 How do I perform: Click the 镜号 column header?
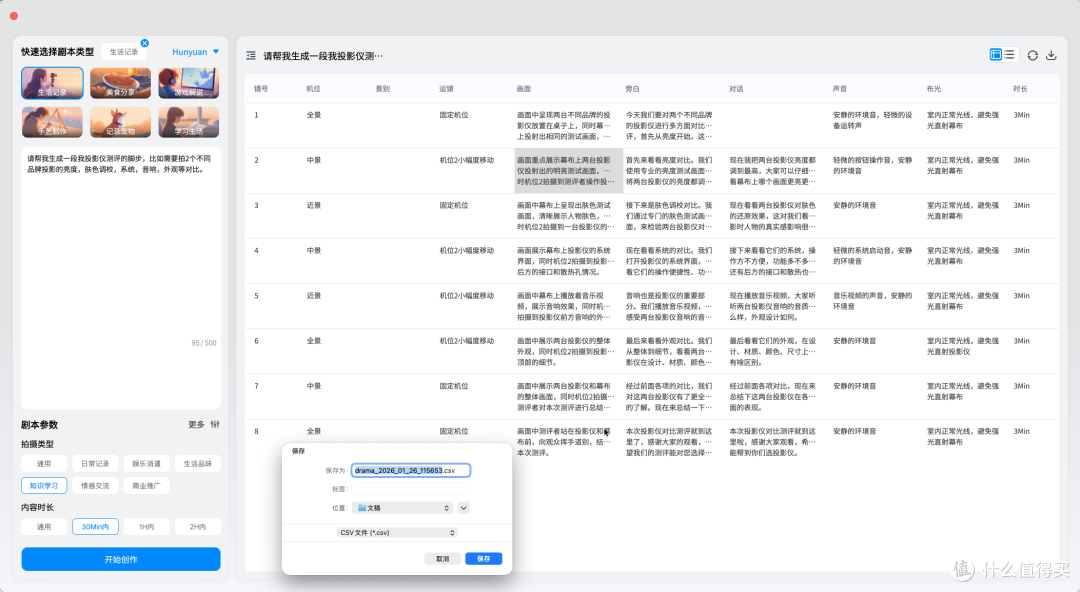point(261,89)
